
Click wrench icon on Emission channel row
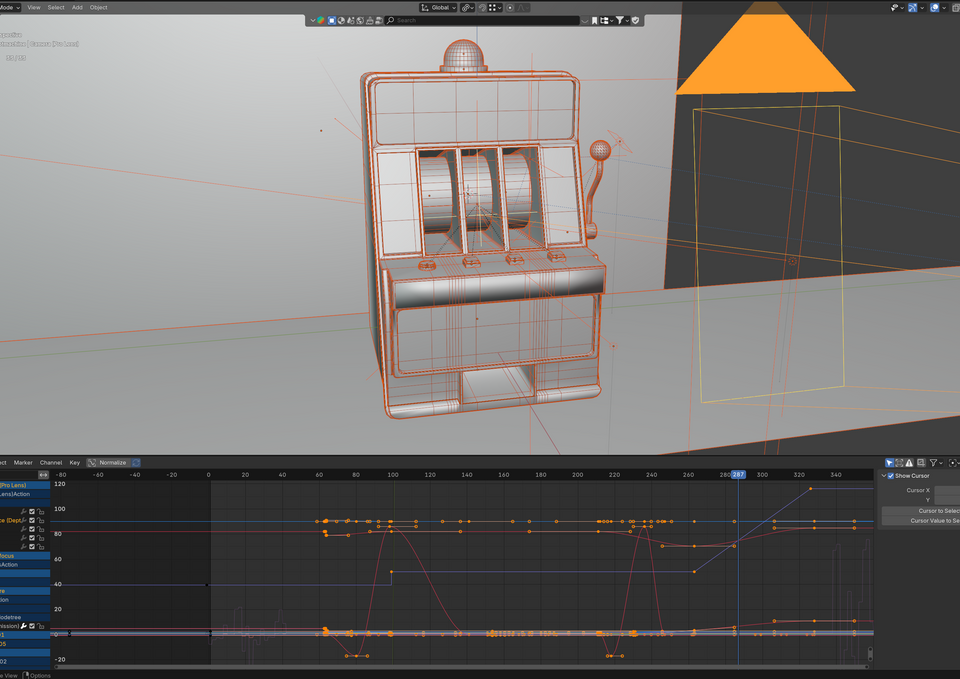(x=23, y=626)
